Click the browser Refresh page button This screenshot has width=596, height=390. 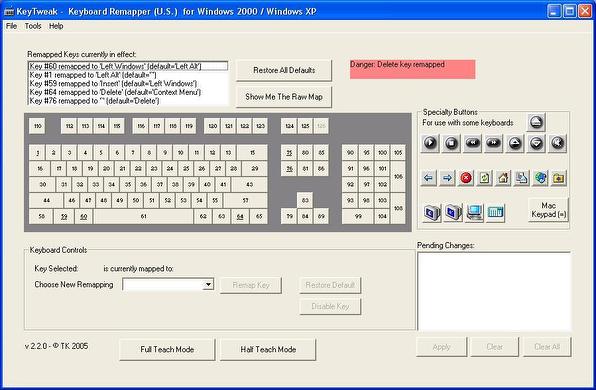point(484,178)
